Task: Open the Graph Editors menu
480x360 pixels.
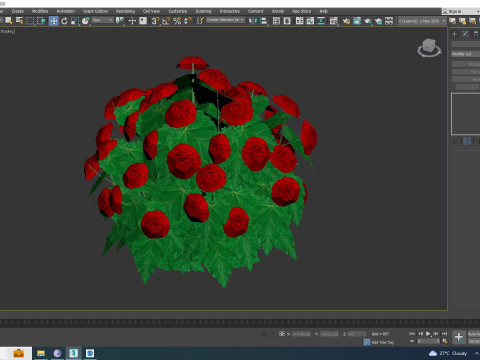Action: pos(95,11)
